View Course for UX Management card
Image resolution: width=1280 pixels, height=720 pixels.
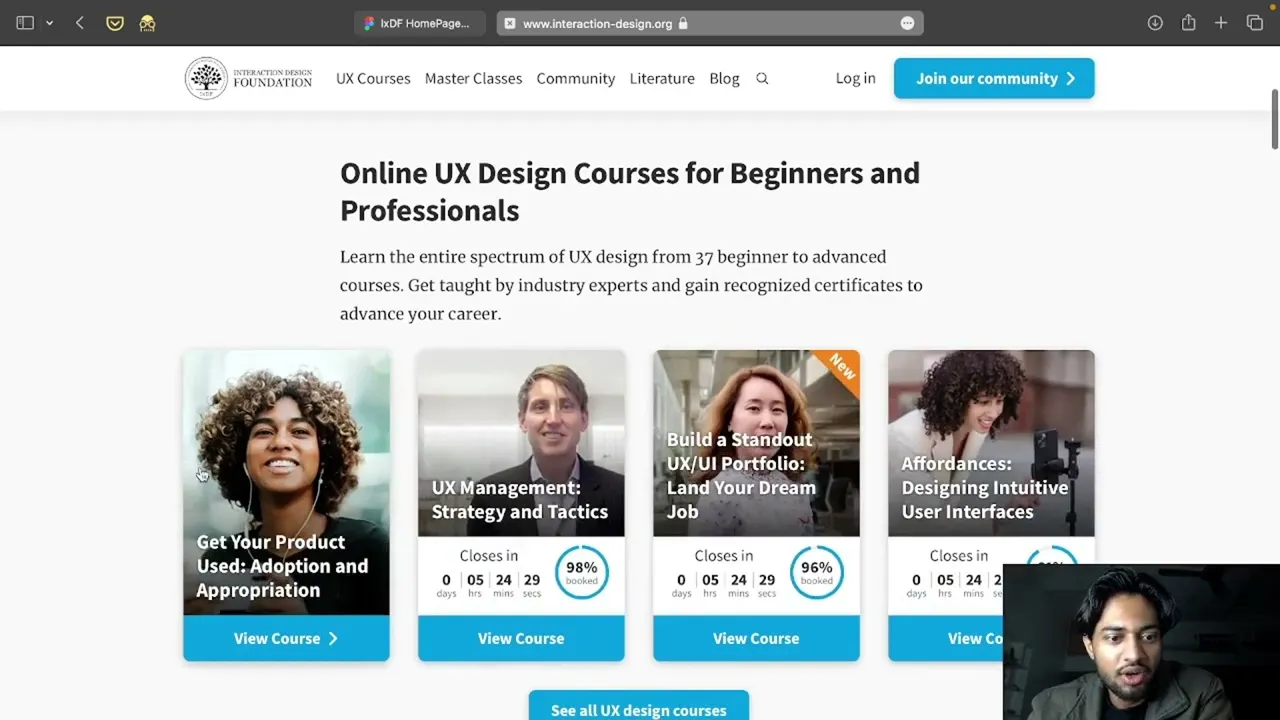coord(521,638)
